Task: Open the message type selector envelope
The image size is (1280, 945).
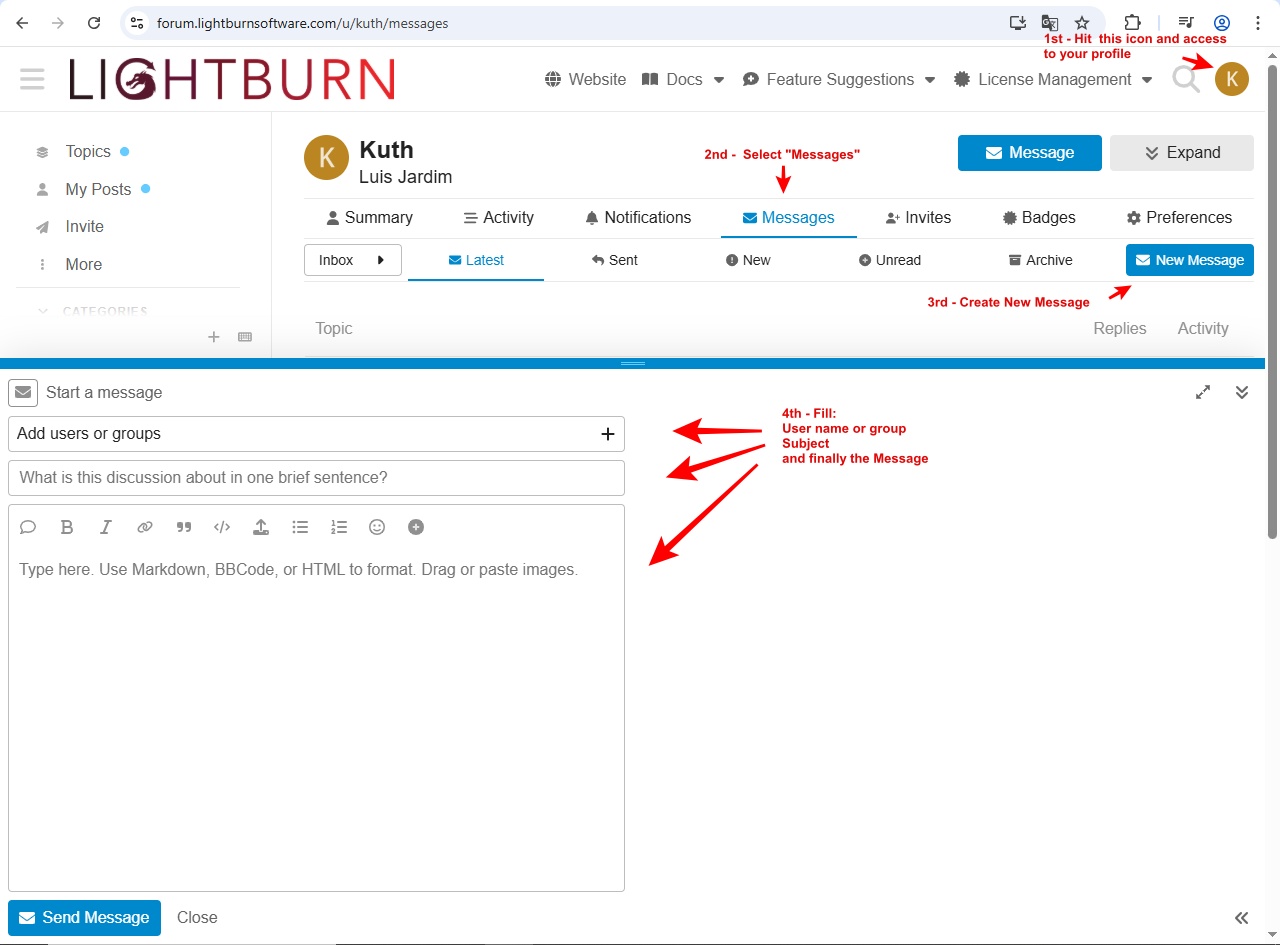Action: point(23,392)
